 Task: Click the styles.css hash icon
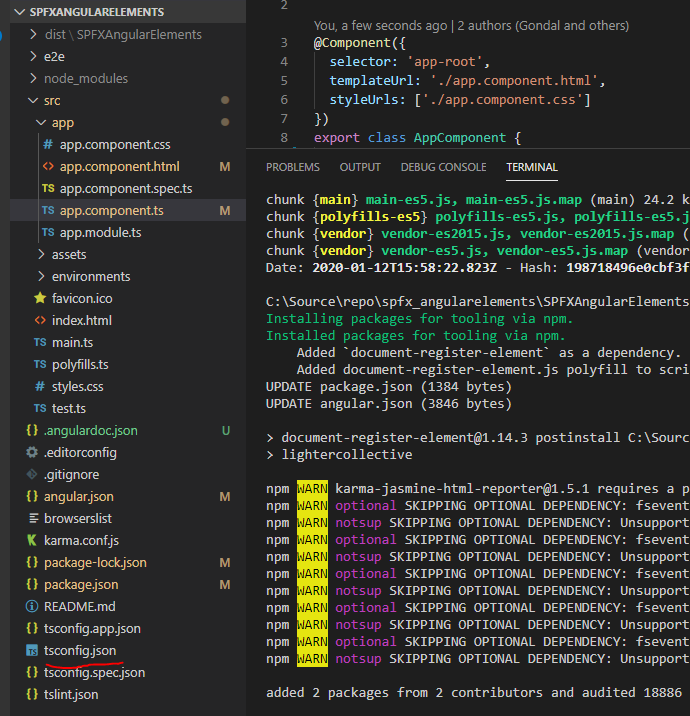click(x=40, y=386)
